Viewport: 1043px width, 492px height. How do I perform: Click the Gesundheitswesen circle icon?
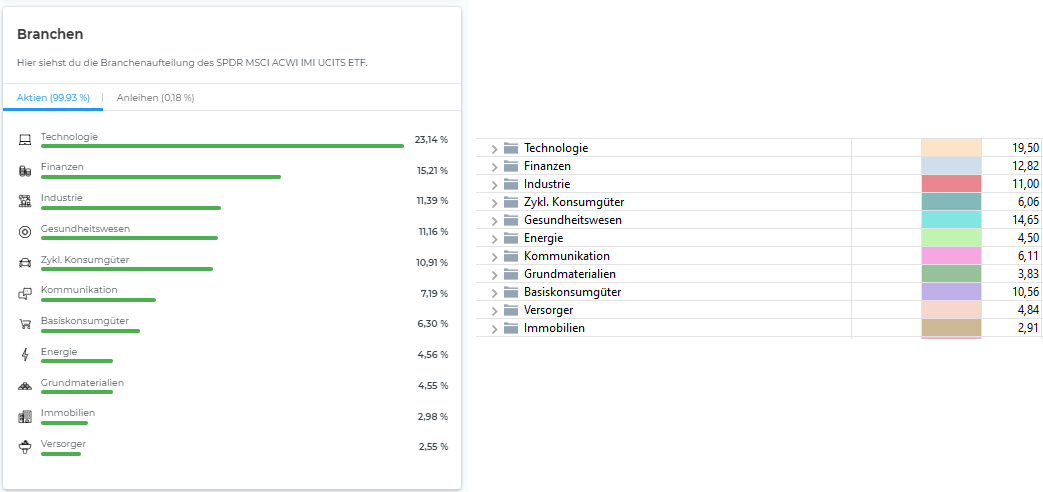pos(25,232)
